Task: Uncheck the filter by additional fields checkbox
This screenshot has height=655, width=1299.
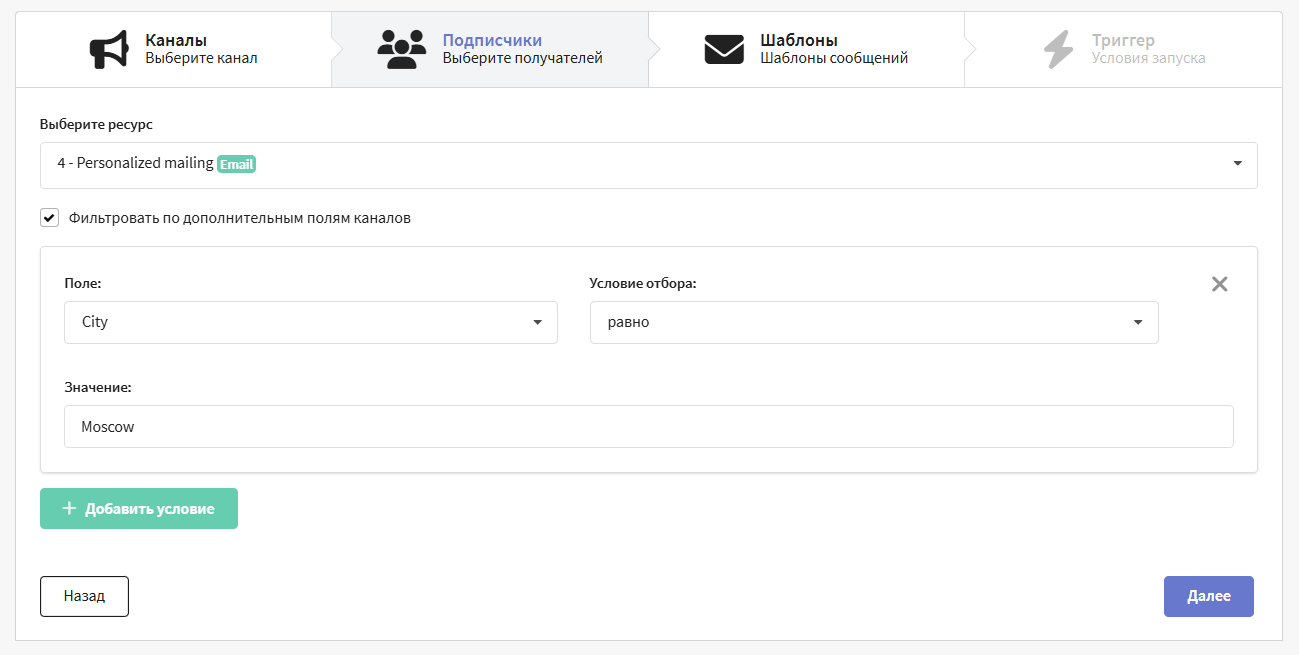Action: pyautogui.click(x=49, y=217)
